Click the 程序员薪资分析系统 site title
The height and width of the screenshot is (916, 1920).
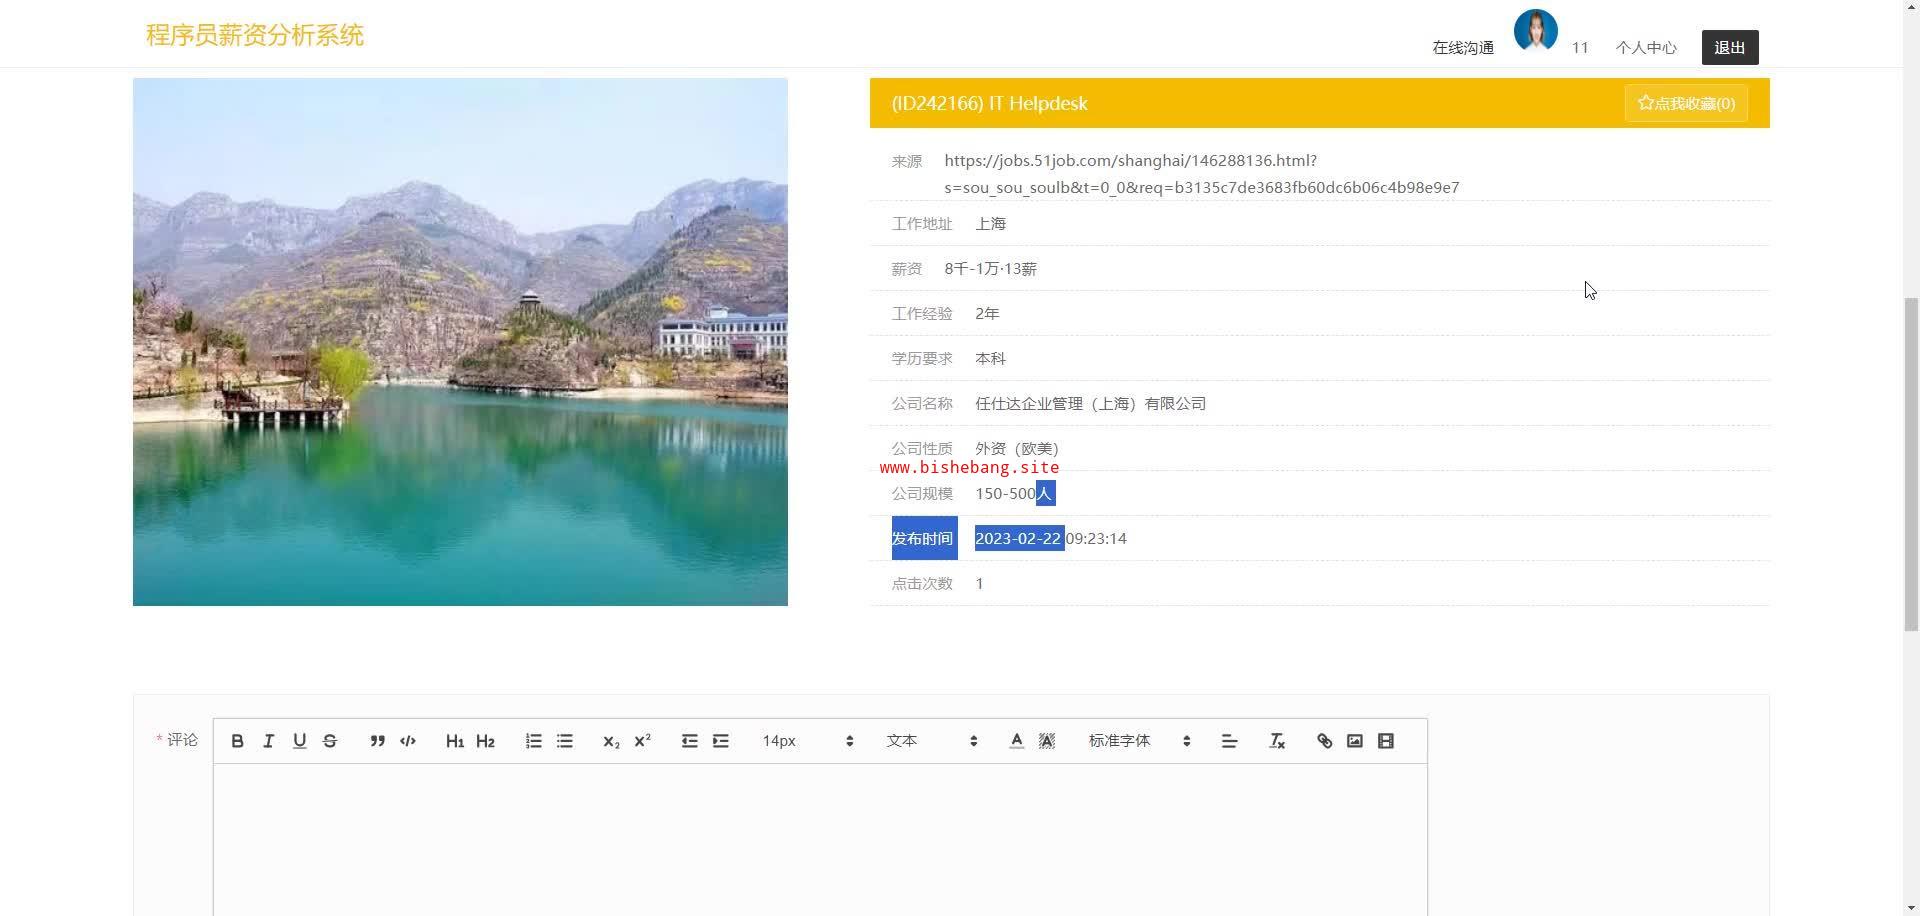(x=255, y=35)
